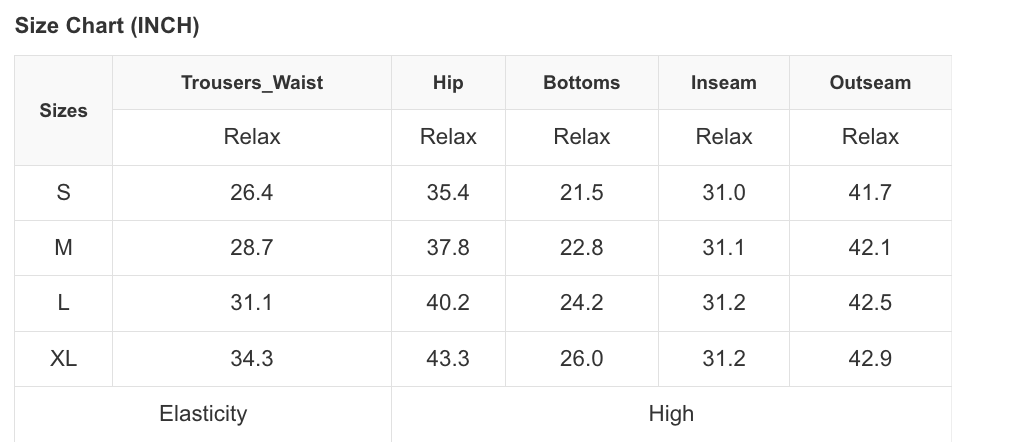Select the Bottoms column header
Image resolution: width=1016 pixels, height=442 pixels.
click(x=582, y=83)
